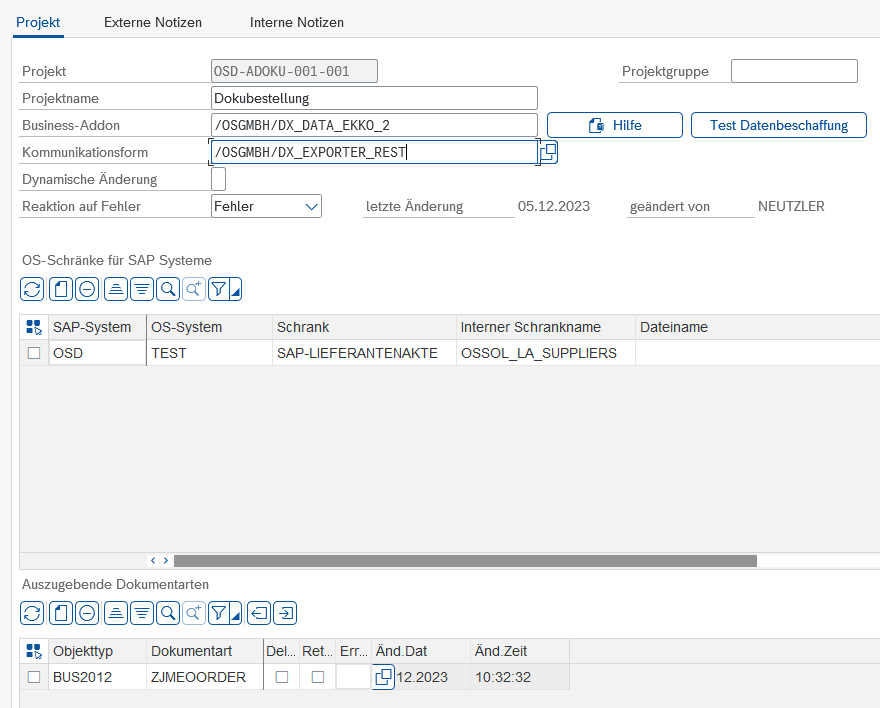Image resolution: width=880 pixels, height=708 pixels.
Task: Expand filter options arrow in OS-Schränke toolbar
Action: tap(235, 291)
